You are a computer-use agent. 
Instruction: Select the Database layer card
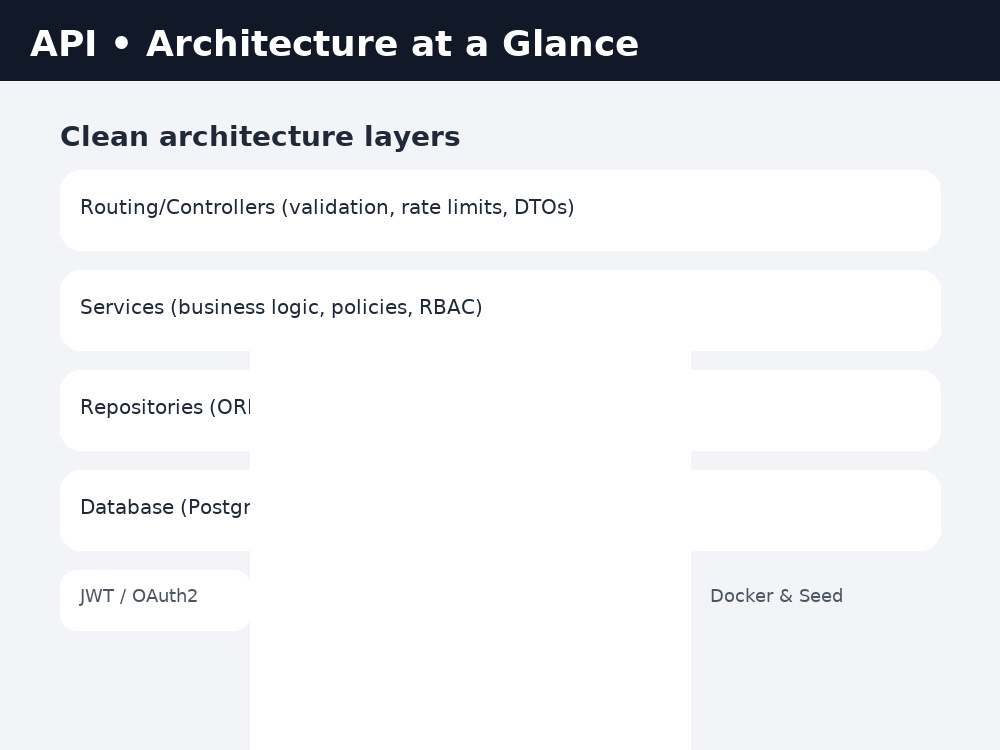500,510
